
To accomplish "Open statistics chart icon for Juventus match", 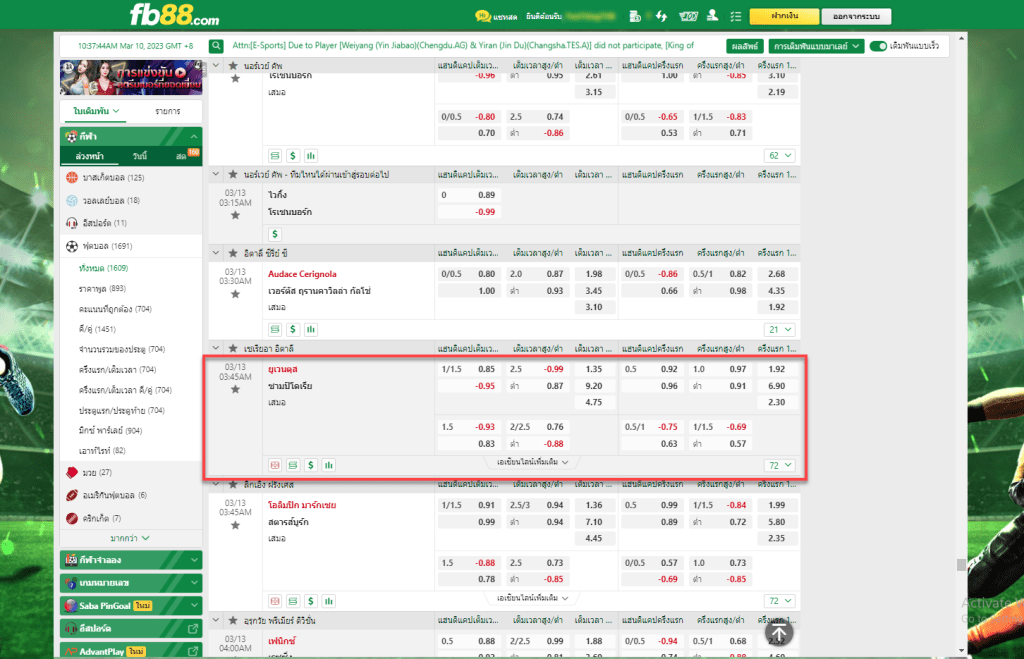I will pos(329,465).
